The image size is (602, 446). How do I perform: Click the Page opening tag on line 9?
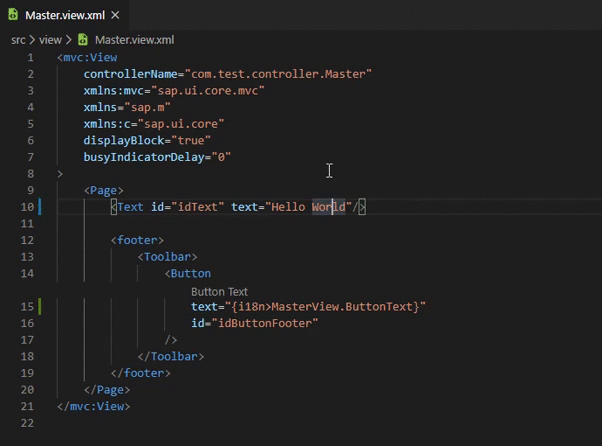coord(104,190)
